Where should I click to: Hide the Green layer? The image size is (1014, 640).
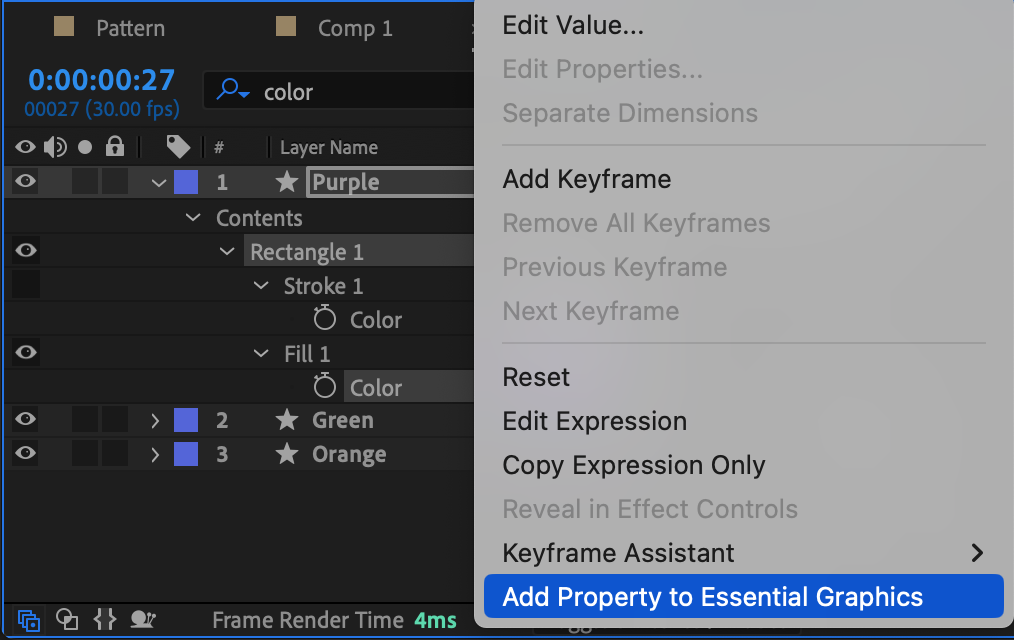[x=26, y=420]
